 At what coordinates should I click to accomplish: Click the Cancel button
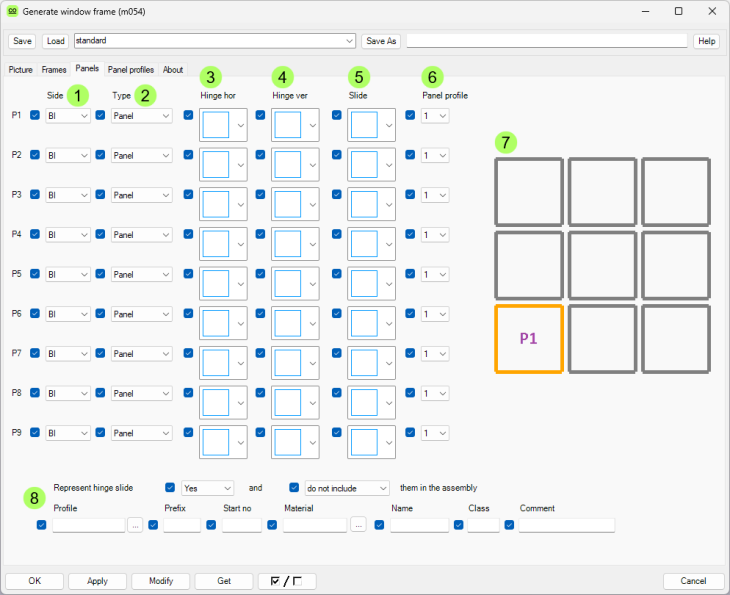point(693,581)
